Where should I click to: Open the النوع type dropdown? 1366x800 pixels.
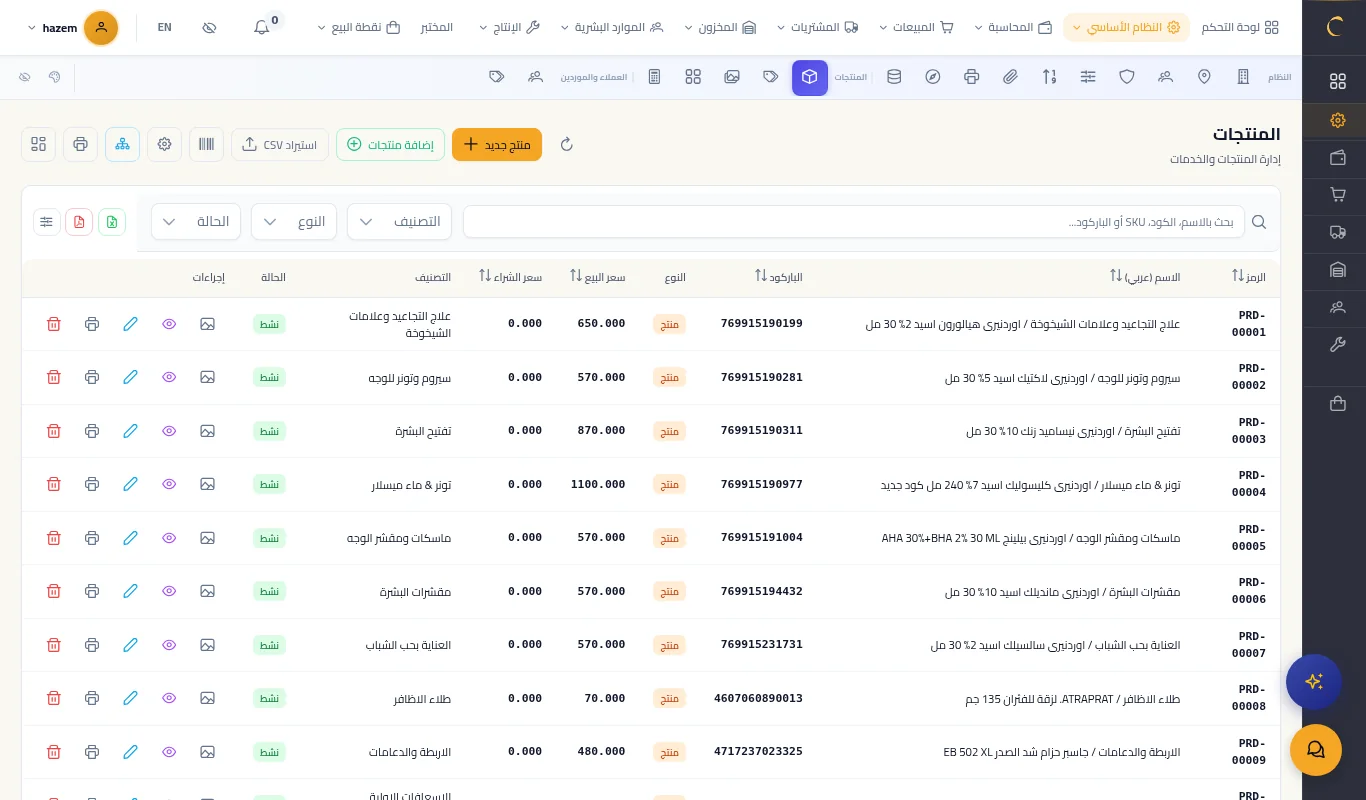click(294, 221)
